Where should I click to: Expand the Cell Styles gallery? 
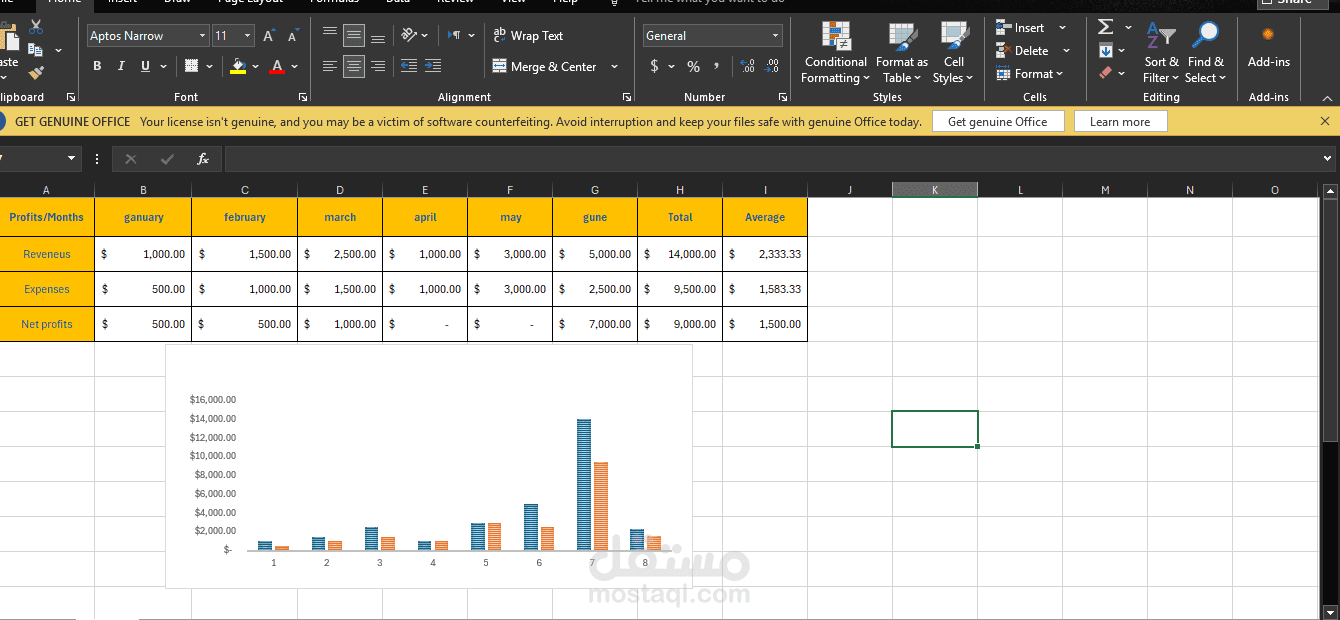953,52
